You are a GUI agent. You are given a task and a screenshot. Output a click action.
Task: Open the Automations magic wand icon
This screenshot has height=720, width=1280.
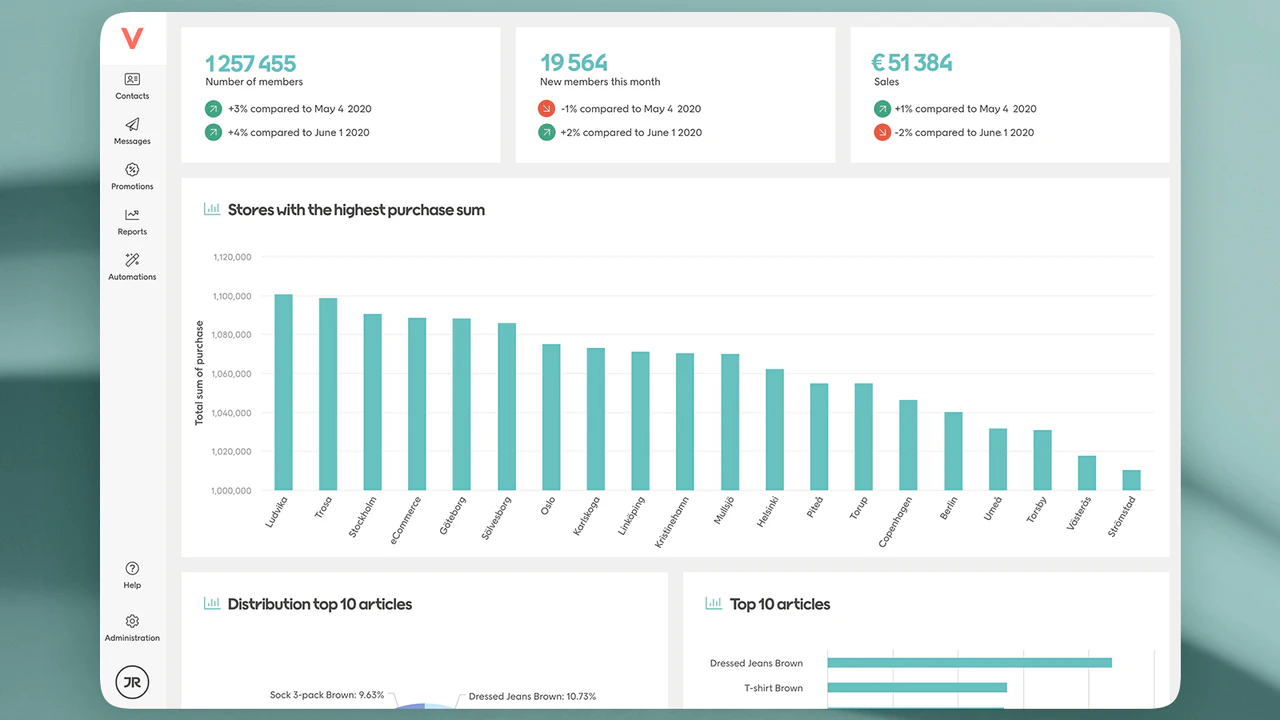point(132,260)
